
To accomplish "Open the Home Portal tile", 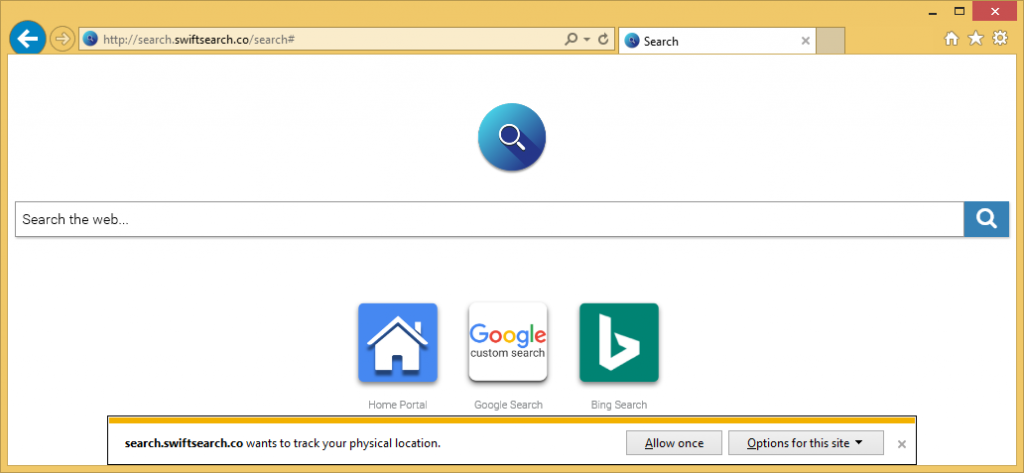I will 397,343.
